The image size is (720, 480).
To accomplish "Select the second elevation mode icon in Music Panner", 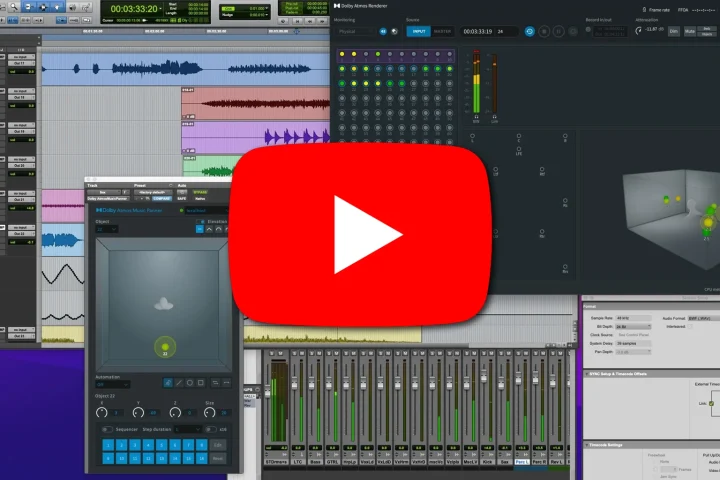I will click(x=209, y=229).
